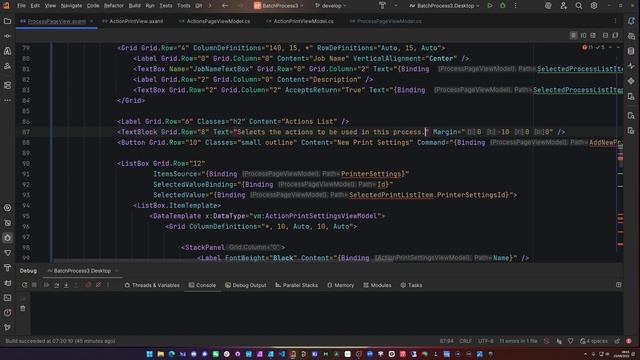Open the Memory tab
The height and width of the screenshot is (360, 640).
pos(340,285)
